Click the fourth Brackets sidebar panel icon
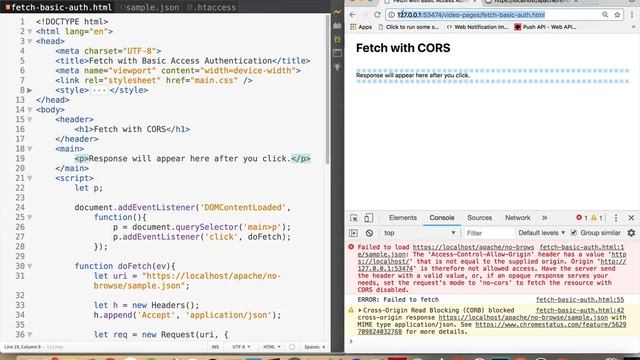Image resolution: width=640 pixels, height=360 pixels. click(x=338, y=53)
